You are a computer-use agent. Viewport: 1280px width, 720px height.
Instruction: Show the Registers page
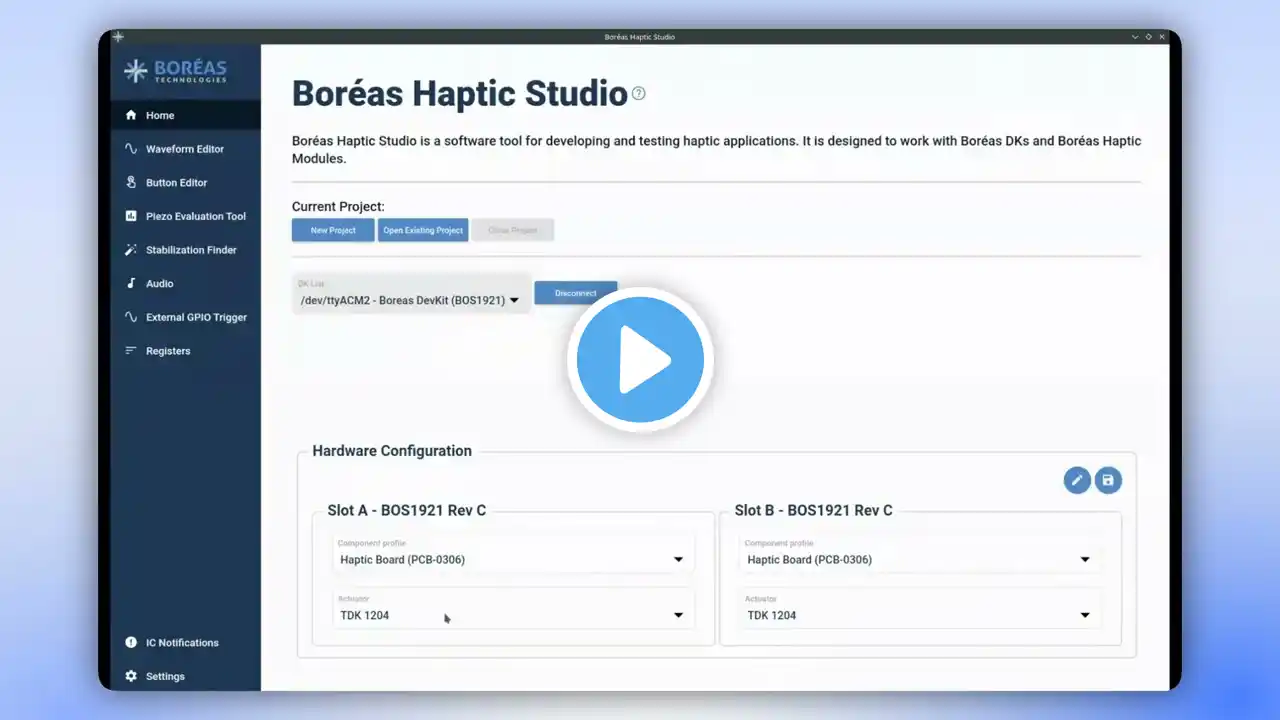(x=186, y=351)
